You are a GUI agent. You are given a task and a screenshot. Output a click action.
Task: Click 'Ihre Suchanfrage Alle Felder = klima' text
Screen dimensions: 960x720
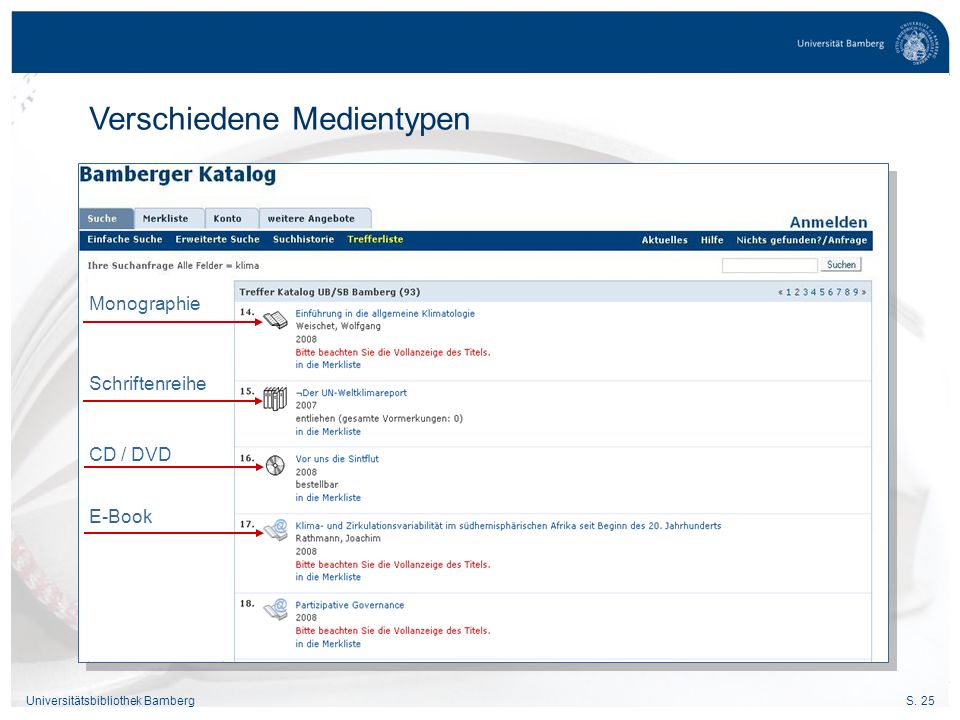[x=173, y=266]
